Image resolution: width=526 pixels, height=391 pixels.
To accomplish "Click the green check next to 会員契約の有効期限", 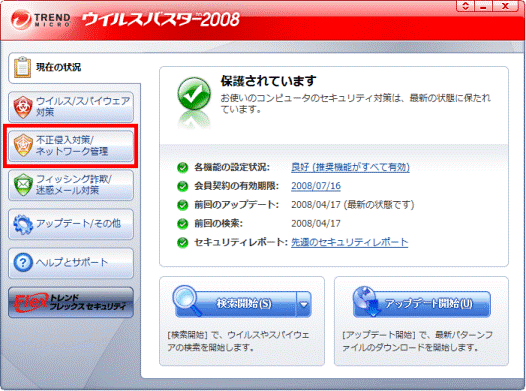I will [182, 186].
